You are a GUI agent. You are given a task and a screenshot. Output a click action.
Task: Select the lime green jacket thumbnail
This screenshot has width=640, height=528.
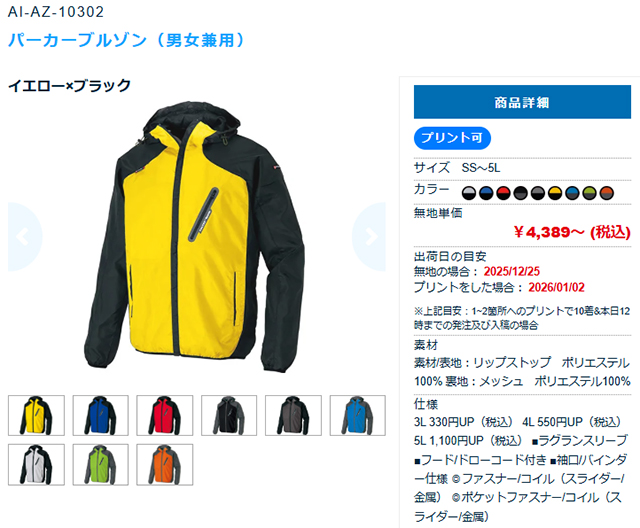tap(101, 465)
